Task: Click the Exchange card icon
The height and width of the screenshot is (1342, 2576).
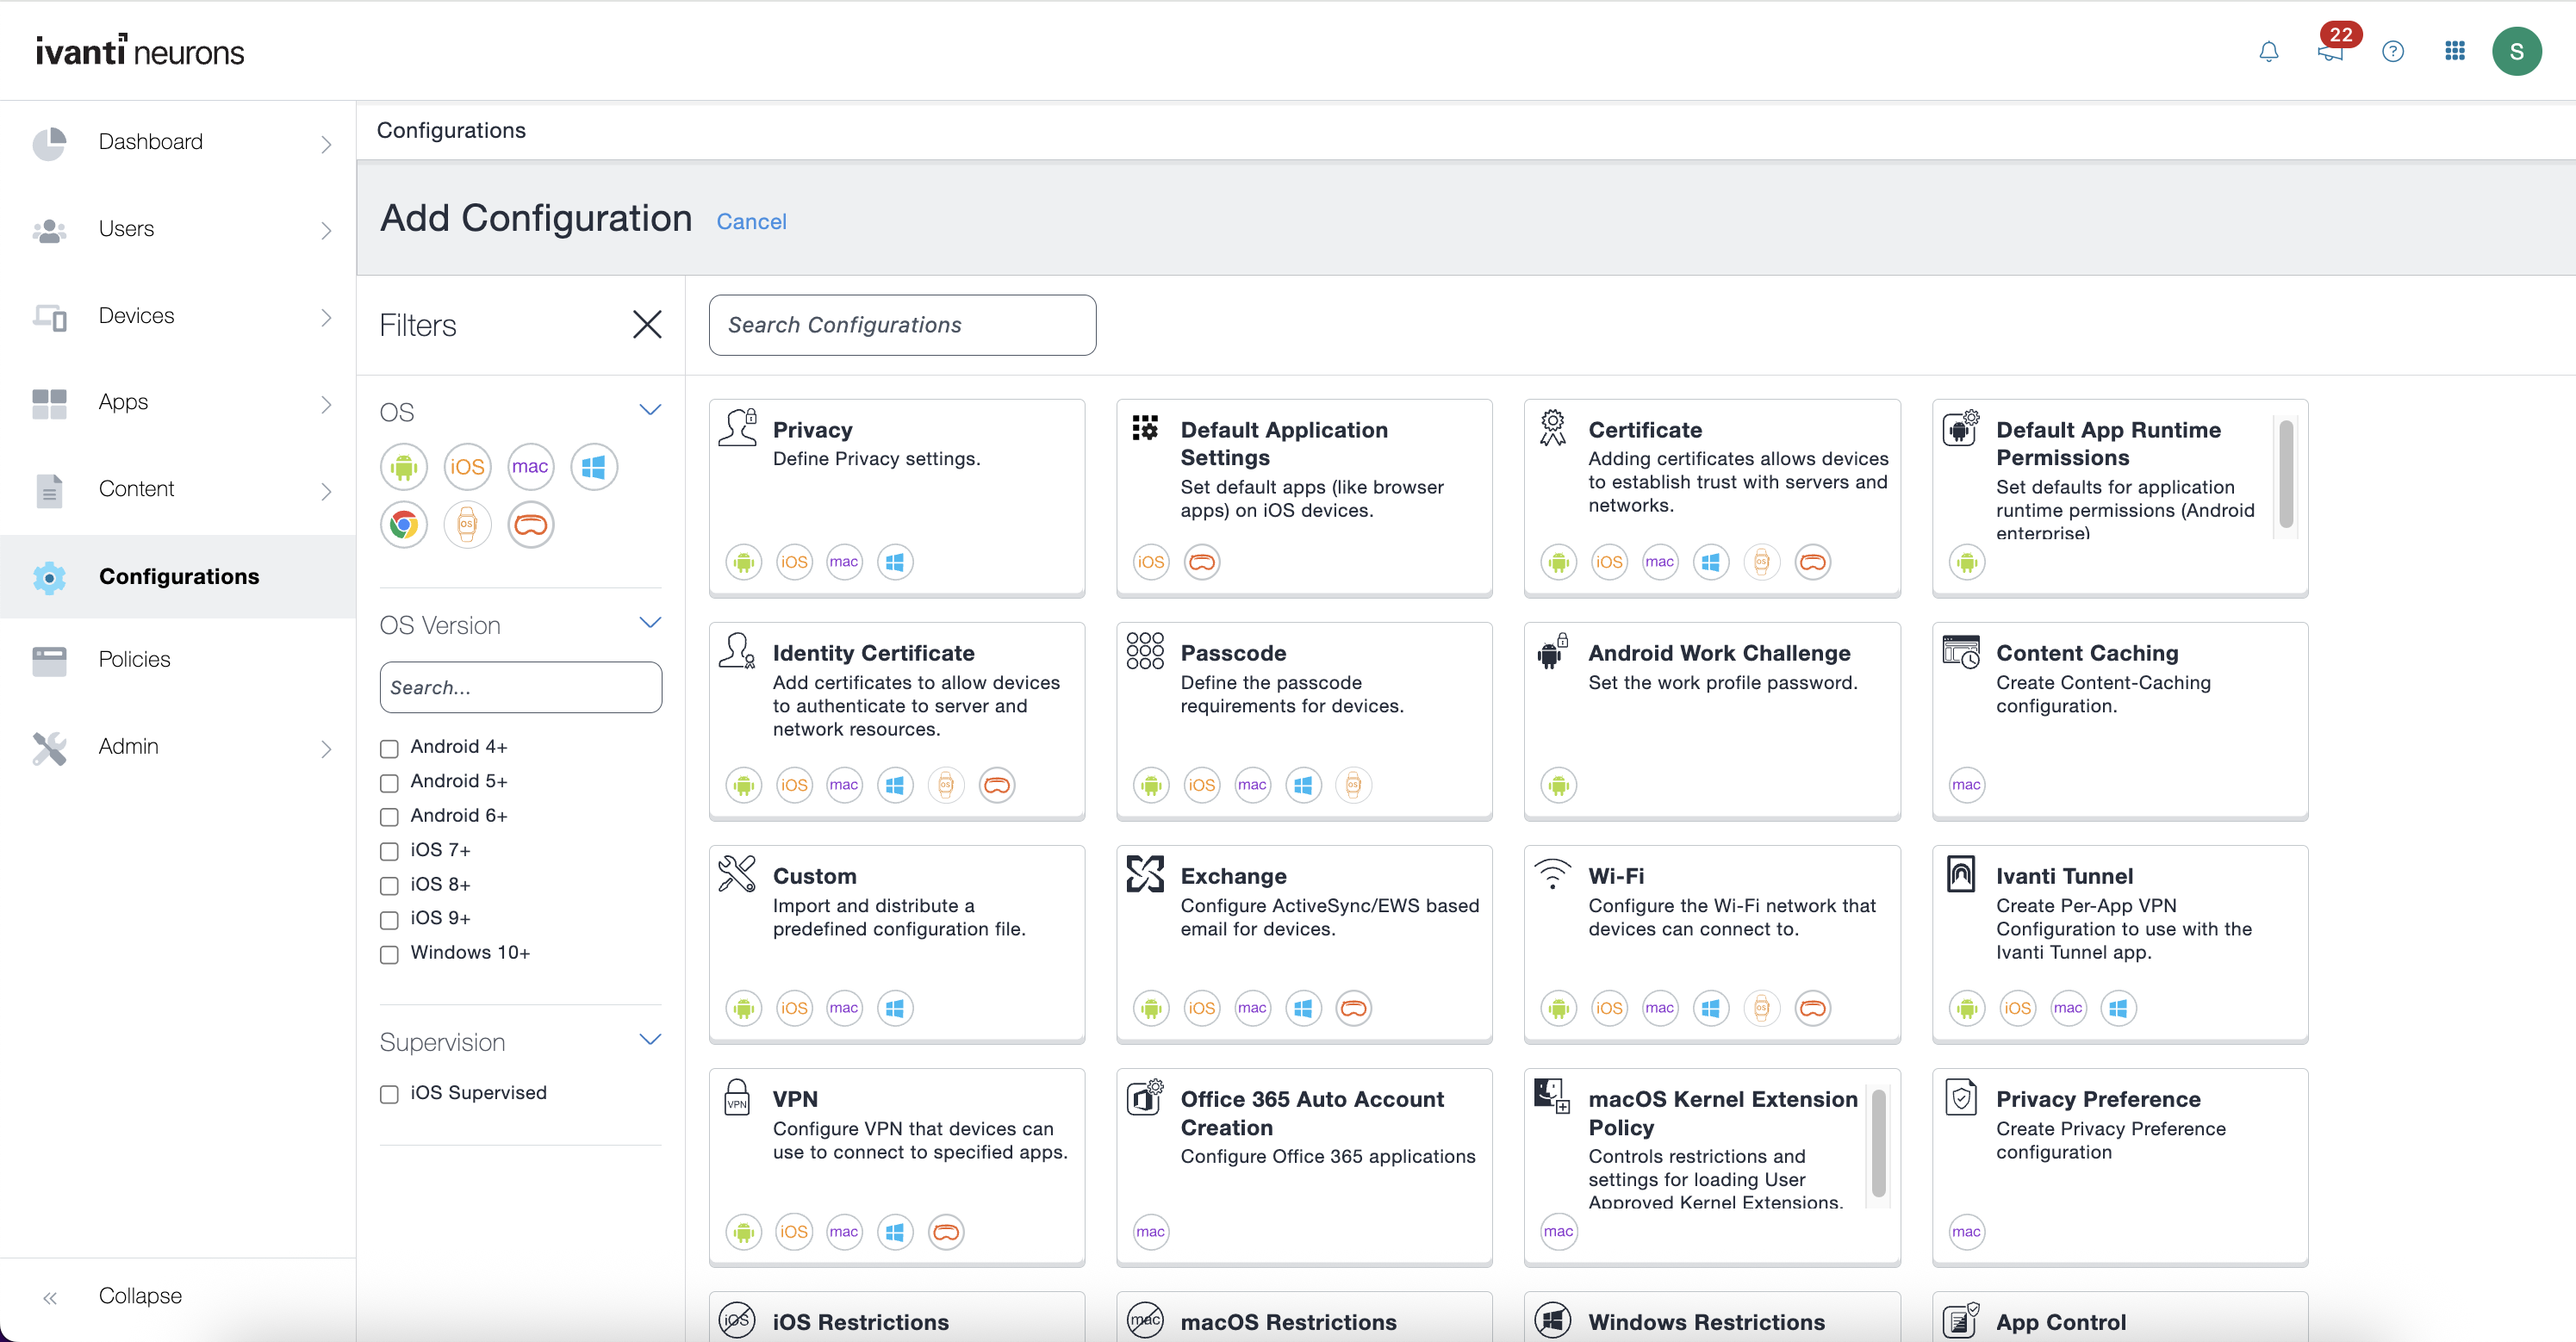Action: point(1145,874)
